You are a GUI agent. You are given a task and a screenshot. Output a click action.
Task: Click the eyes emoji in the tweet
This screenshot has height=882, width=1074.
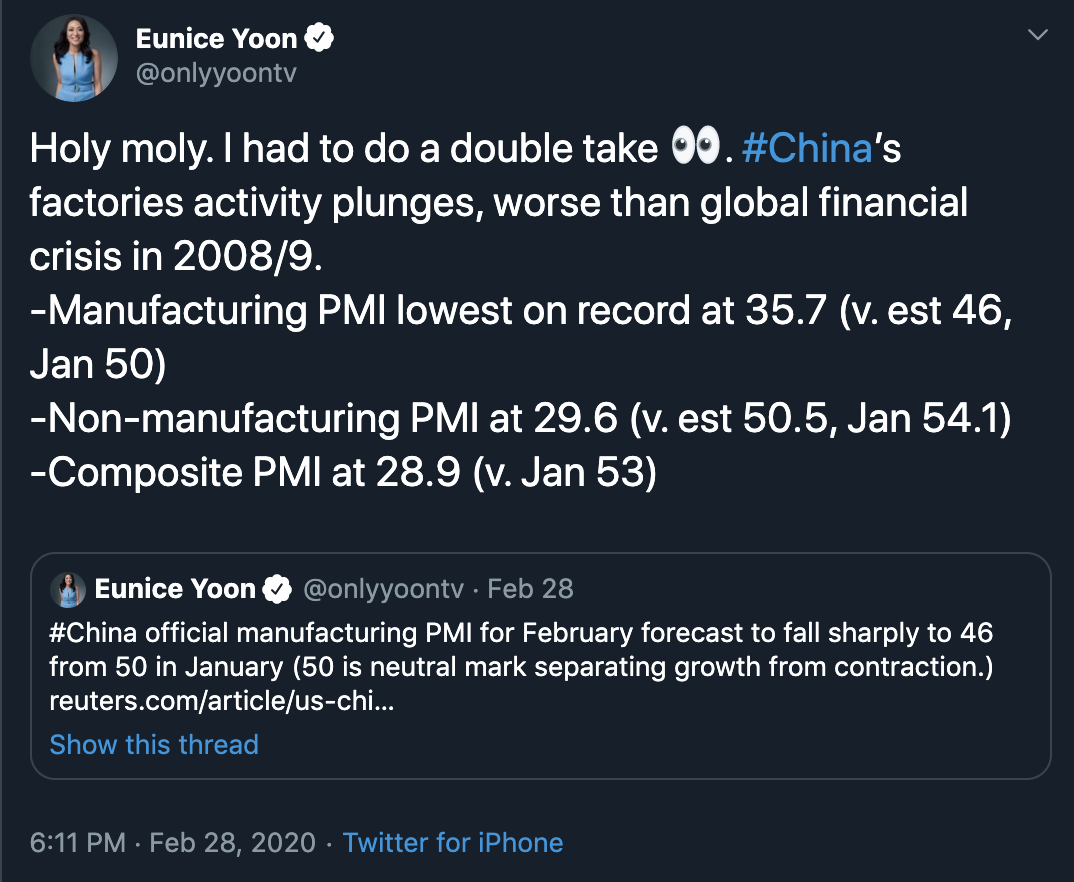[695, 148]
